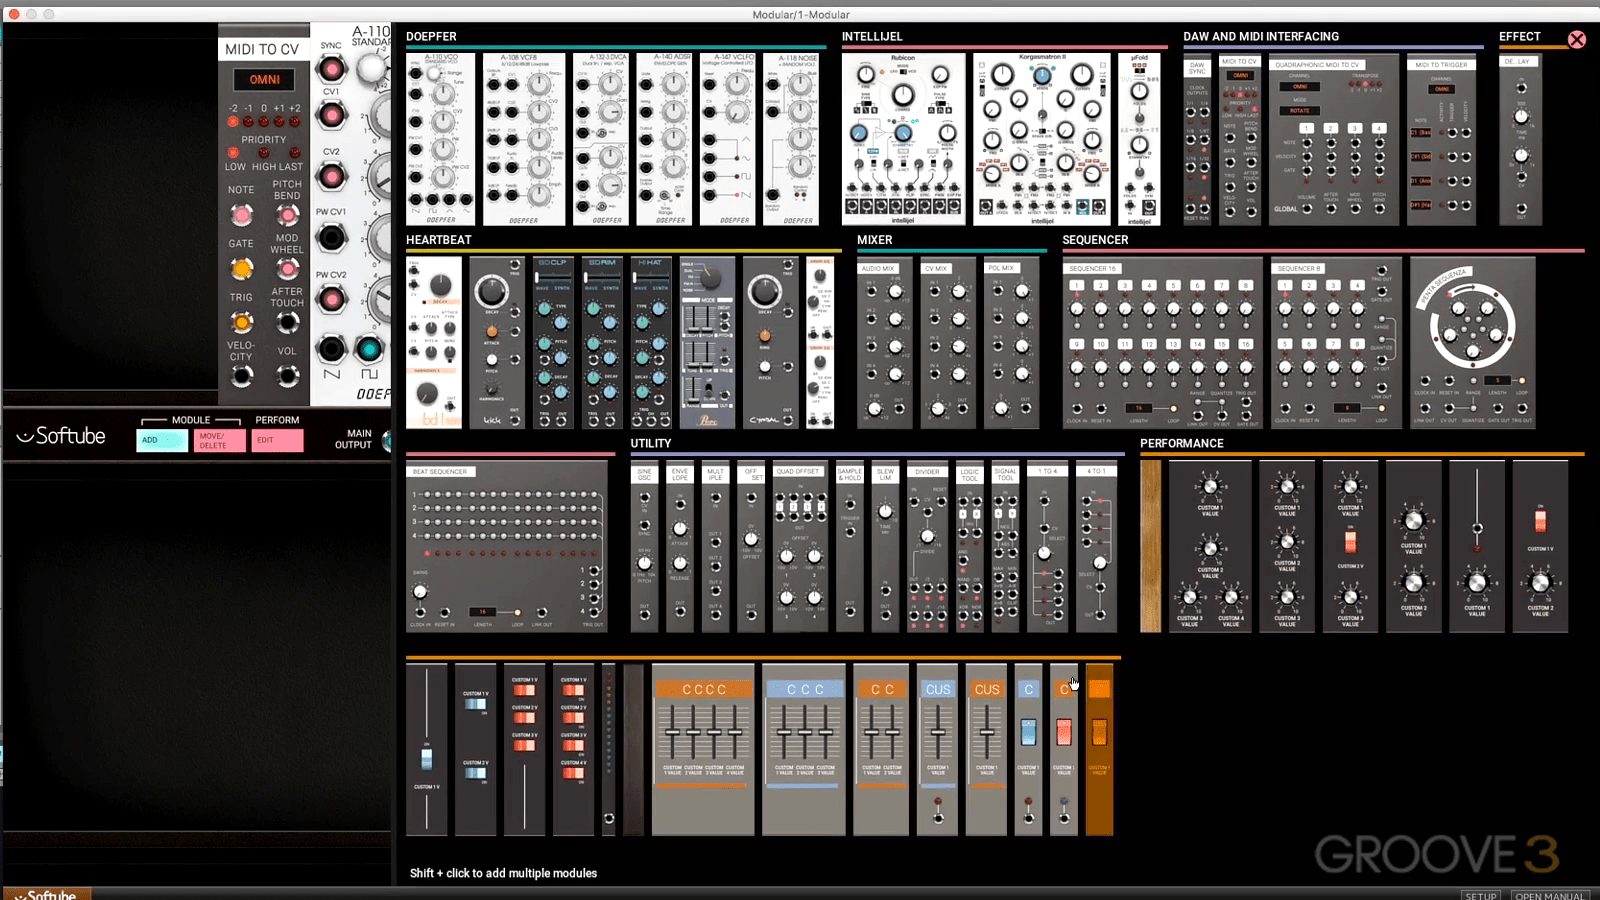1600x900 pixels.
Task: Click the GATE output jack
Action: point(241,269)
